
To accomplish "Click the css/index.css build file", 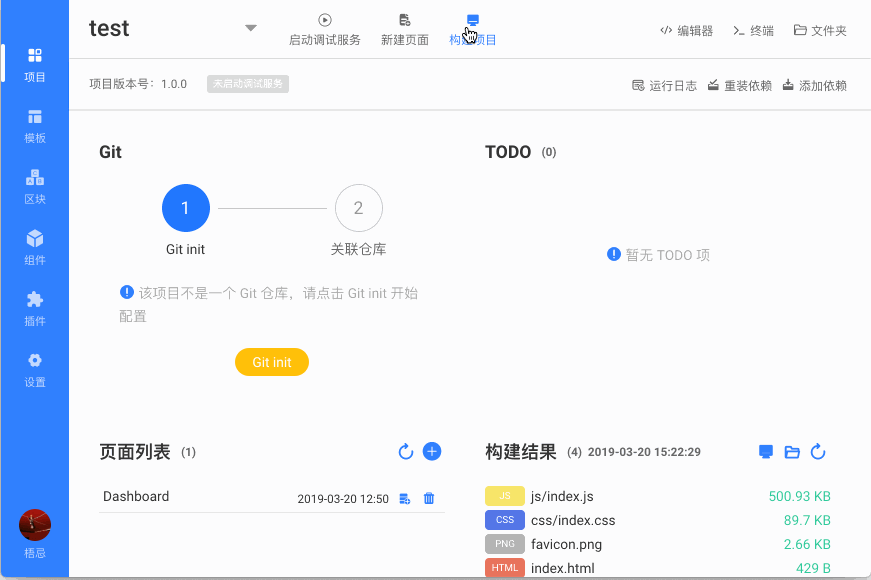I will coord(573,521).
